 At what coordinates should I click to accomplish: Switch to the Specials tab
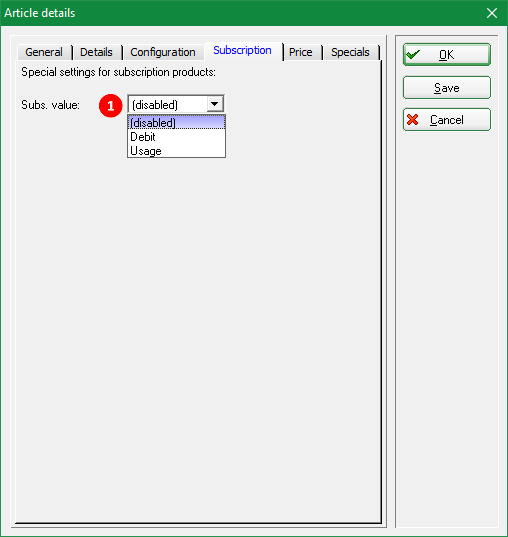(x=350, y=52)
